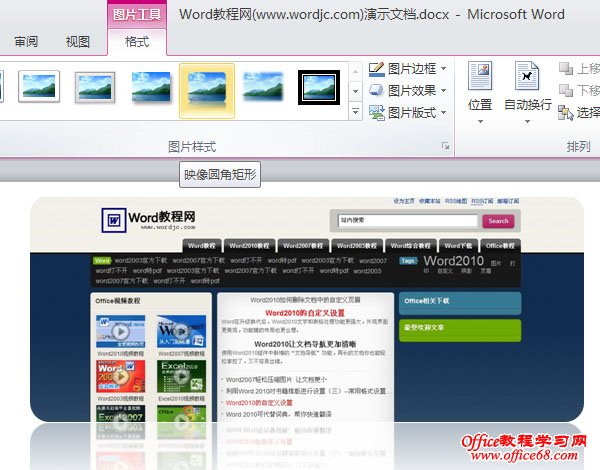The height and width of the screenshot is (470, 600).
Task: Click the red Word2003视频教程 video thumbnail
Action: point(121,376)
